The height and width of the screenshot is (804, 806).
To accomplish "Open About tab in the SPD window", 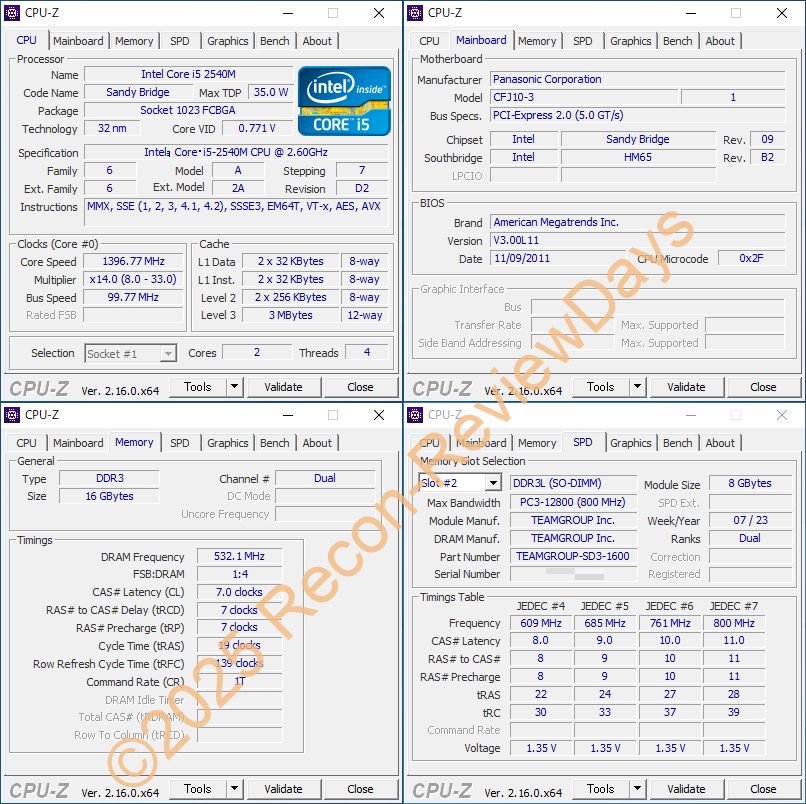I will coord(720,443).
